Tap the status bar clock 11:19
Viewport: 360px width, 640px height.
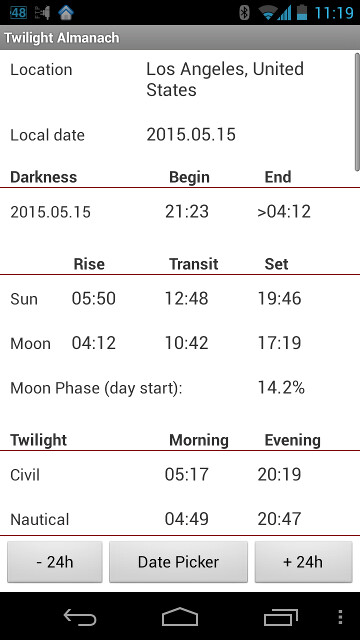pos(334,13)
